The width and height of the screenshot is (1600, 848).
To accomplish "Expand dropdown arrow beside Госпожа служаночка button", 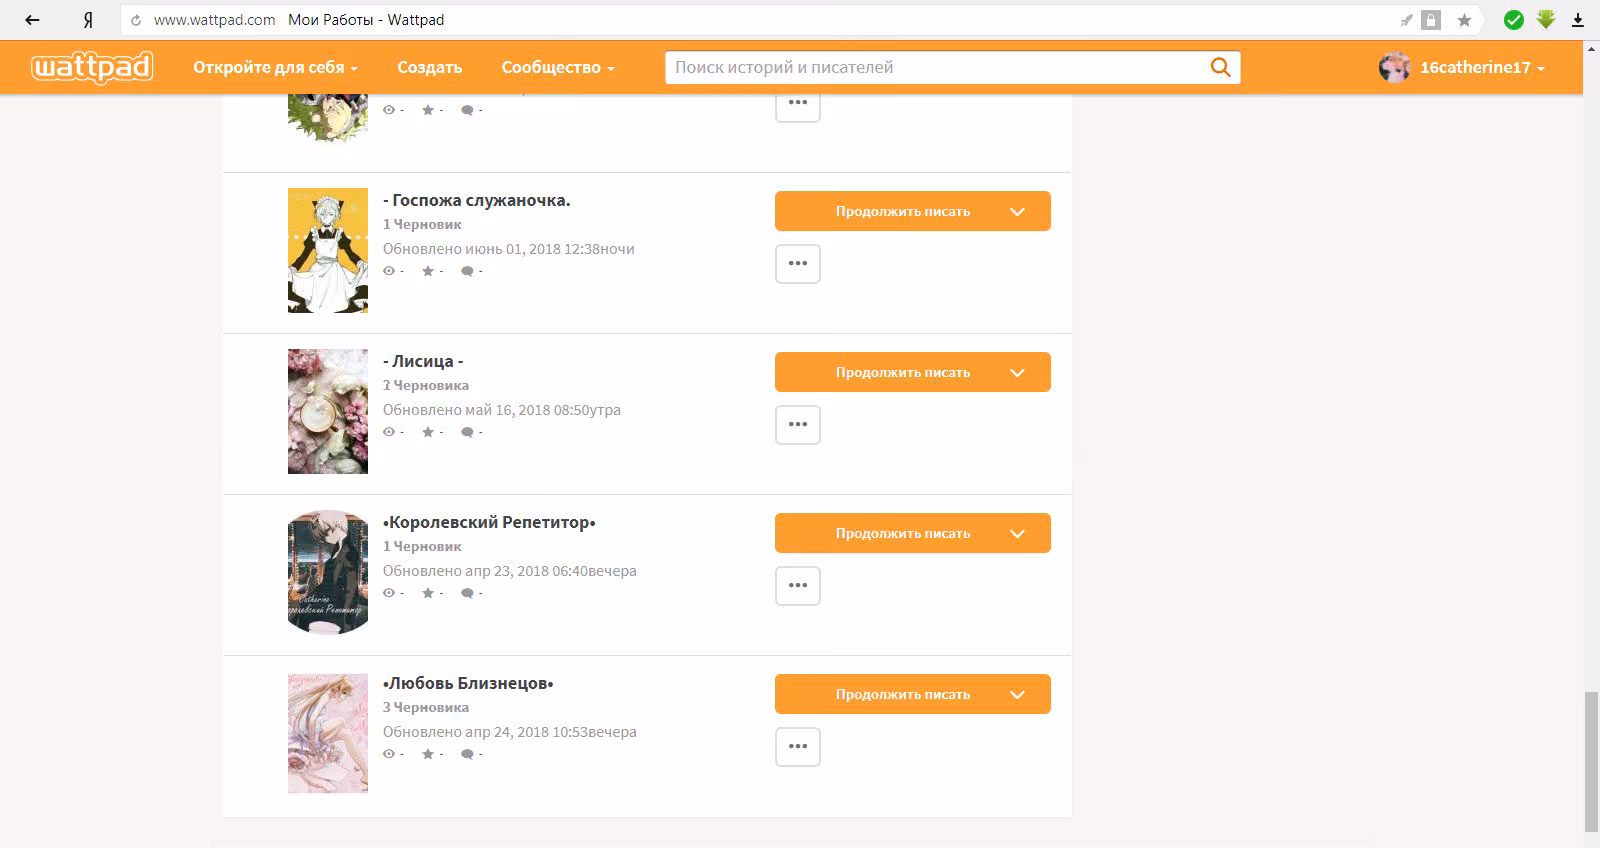I will [x=1017, y=211].
